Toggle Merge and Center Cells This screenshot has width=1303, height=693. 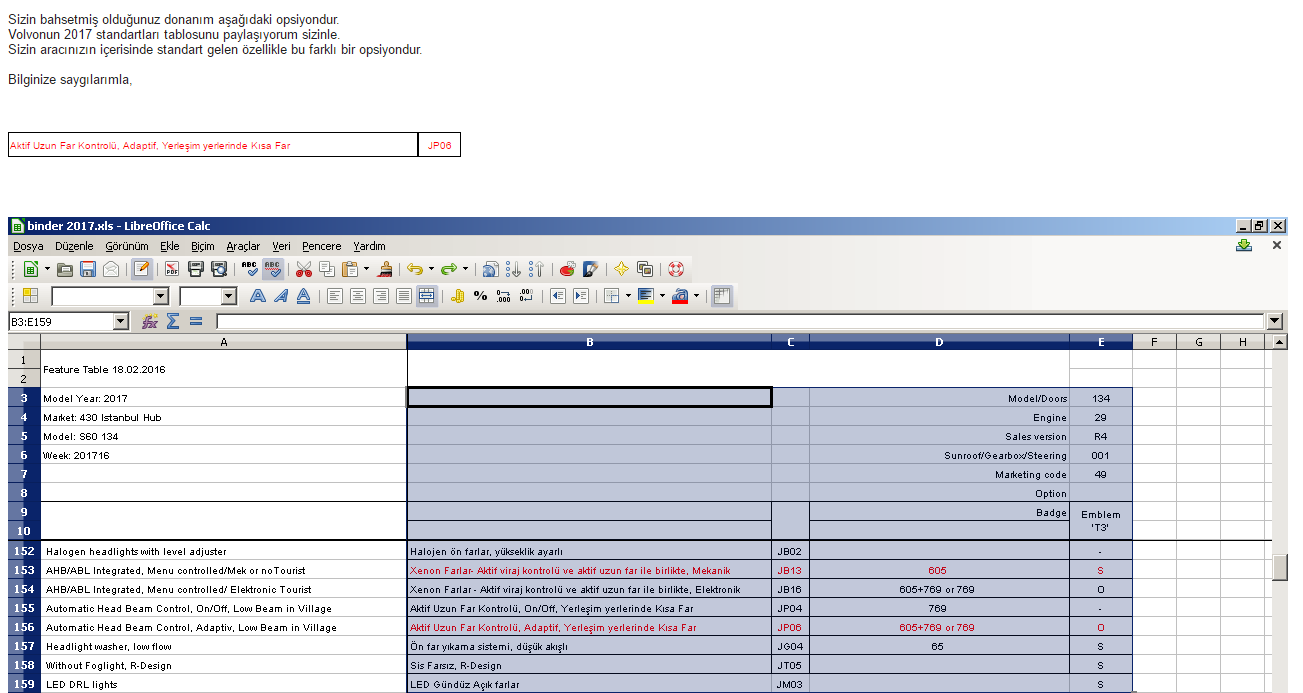coord(426,296)
